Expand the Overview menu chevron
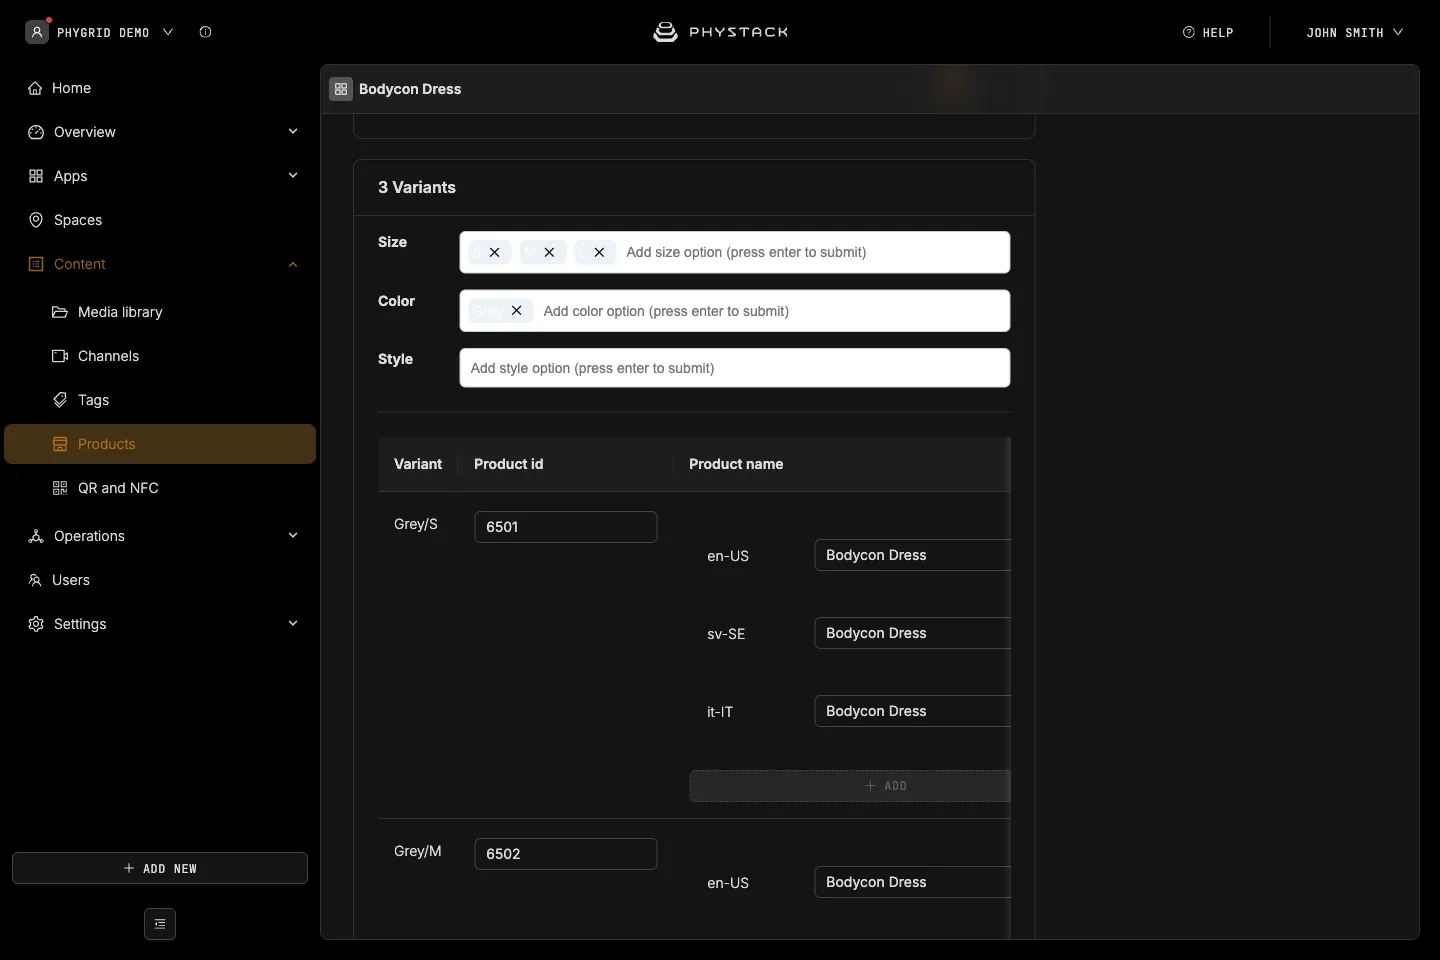The width and height of the screenshot is (1440, 960). coord(293,132)
